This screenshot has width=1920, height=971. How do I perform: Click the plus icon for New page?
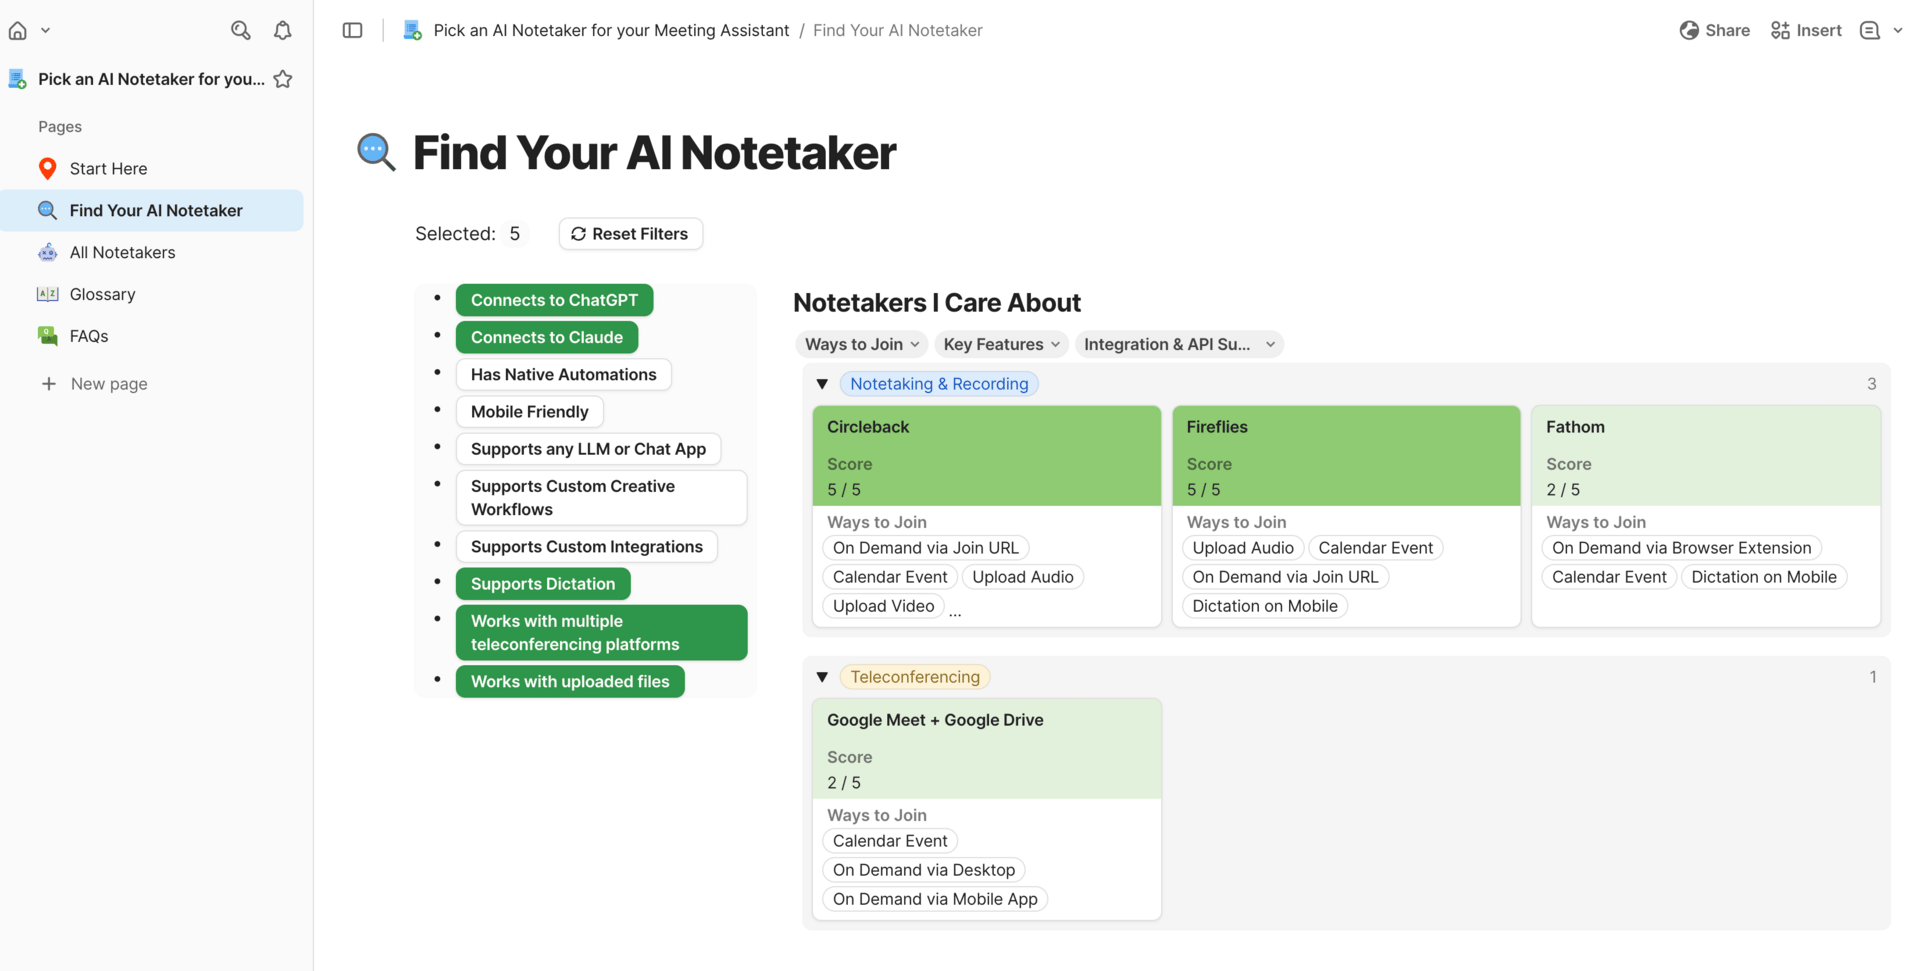click(48, 384)
